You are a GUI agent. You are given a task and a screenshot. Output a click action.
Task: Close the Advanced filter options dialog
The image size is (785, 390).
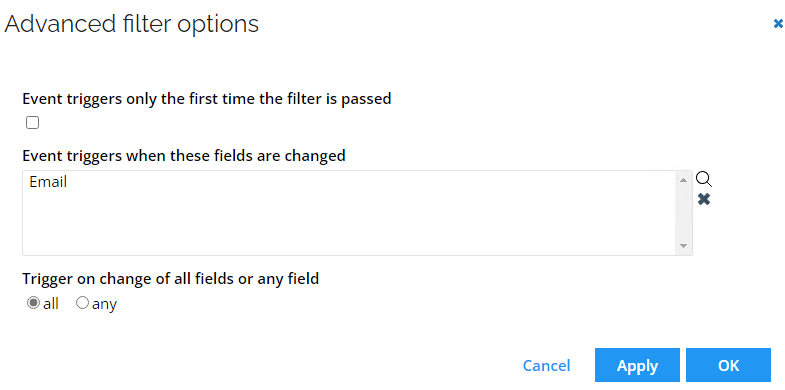point(778,24)
